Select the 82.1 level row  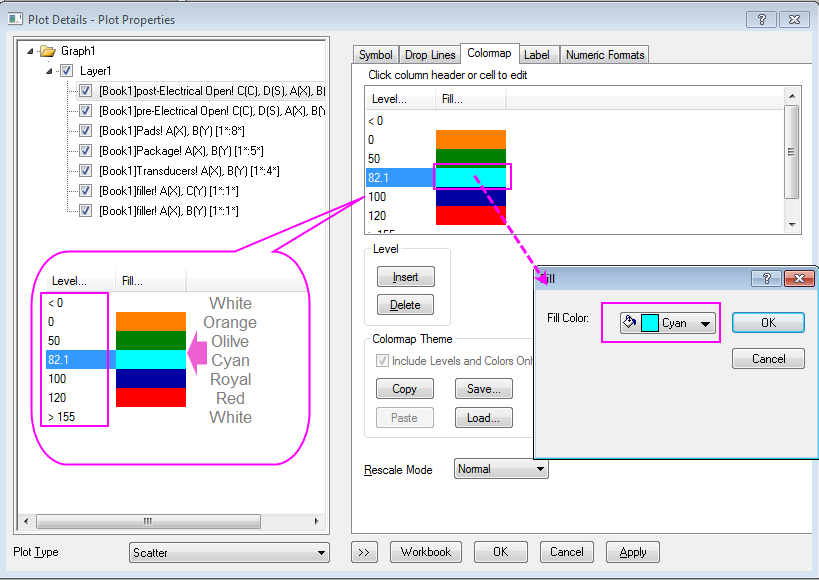tap(400, 177)
